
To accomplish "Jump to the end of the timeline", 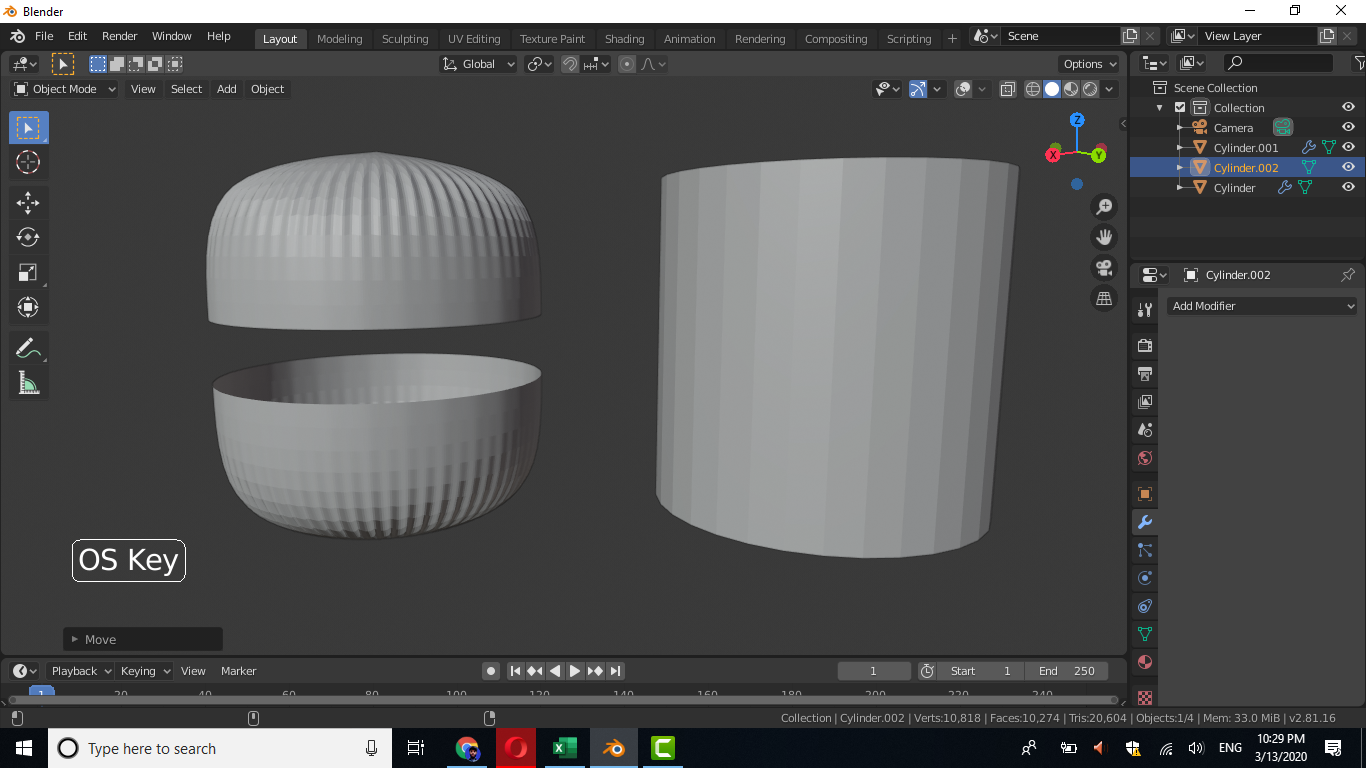I will click(x=616, y=671).
